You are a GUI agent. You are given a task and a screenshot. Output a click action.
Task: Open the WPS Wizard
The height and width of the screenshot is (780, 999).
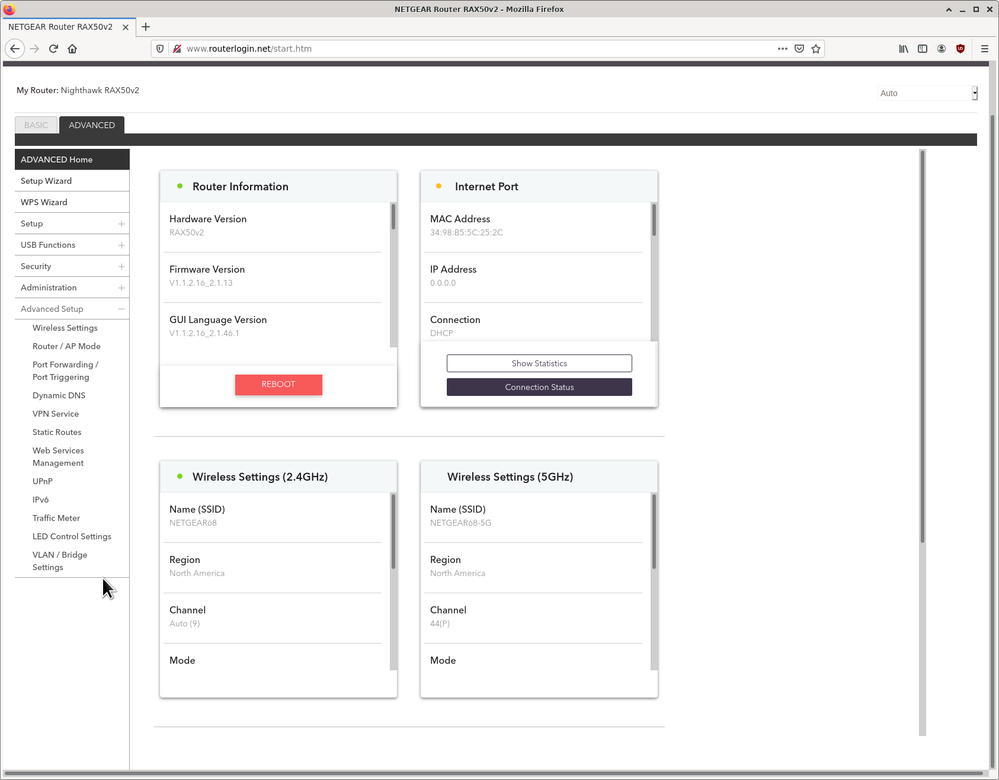click(72, 202)
